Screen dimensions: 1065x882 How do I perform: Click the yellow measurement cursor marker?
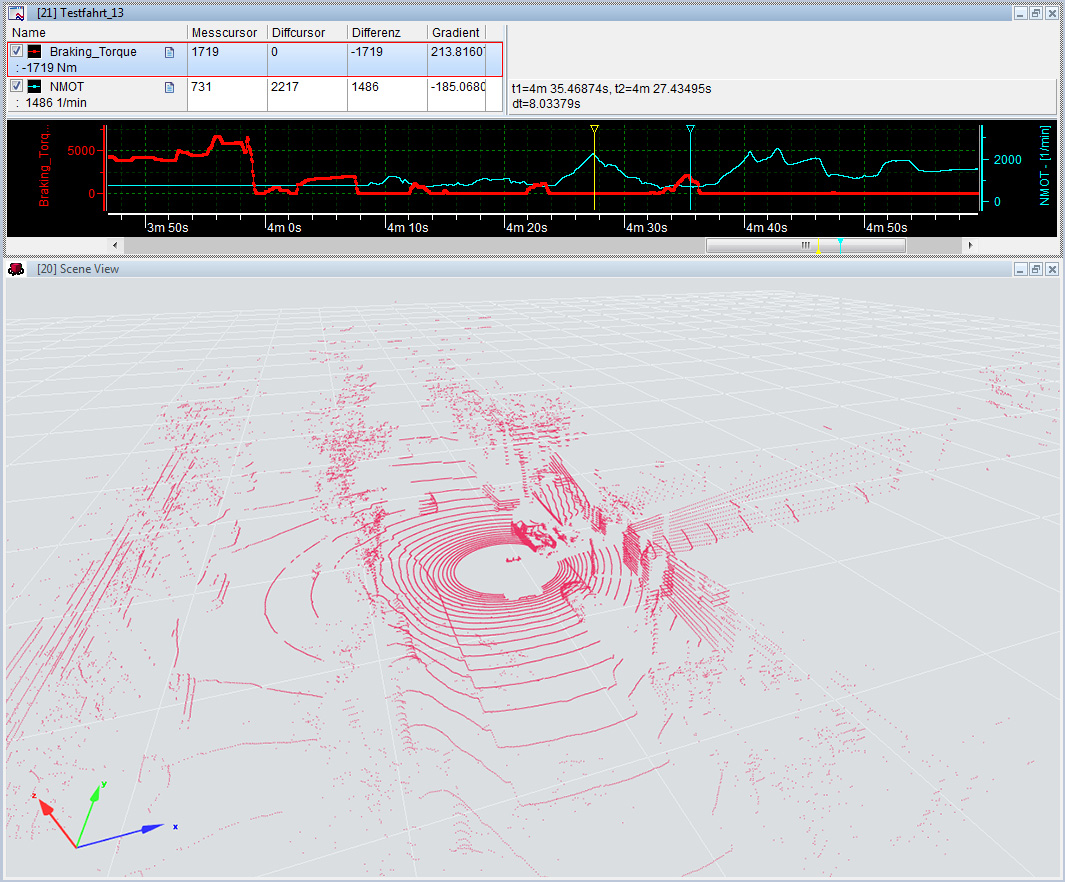pyautogui.click(x=594, y=129)
